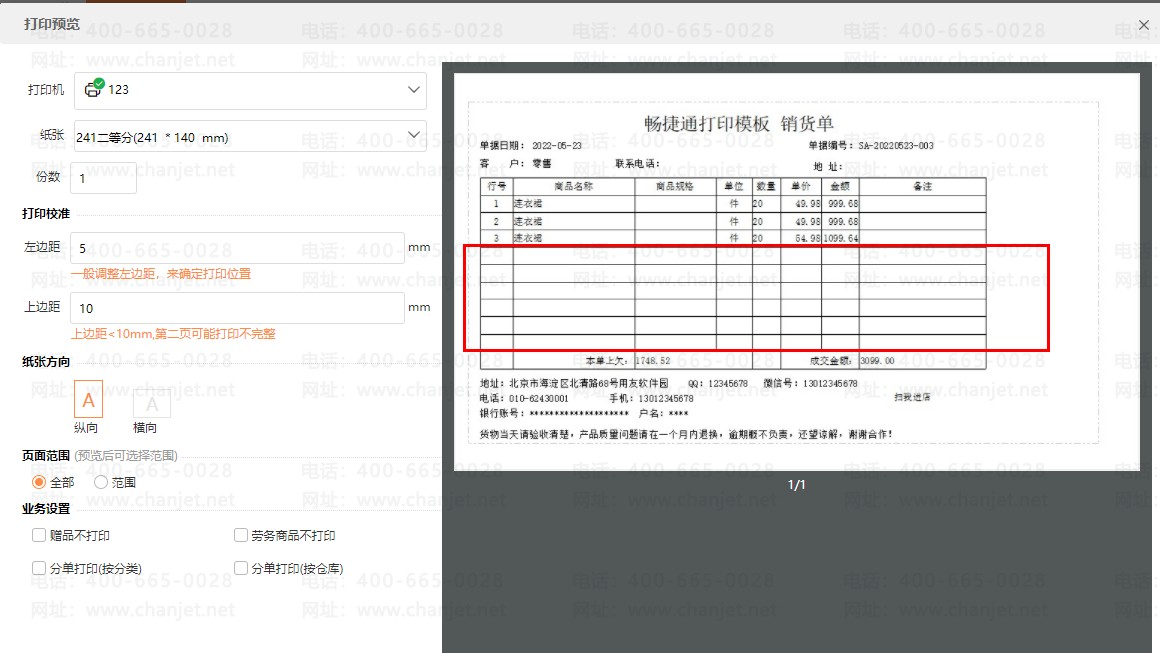Click the 打印校准 section heading
The width and height of the screenshot is (1160, 653).
(46, 214)
